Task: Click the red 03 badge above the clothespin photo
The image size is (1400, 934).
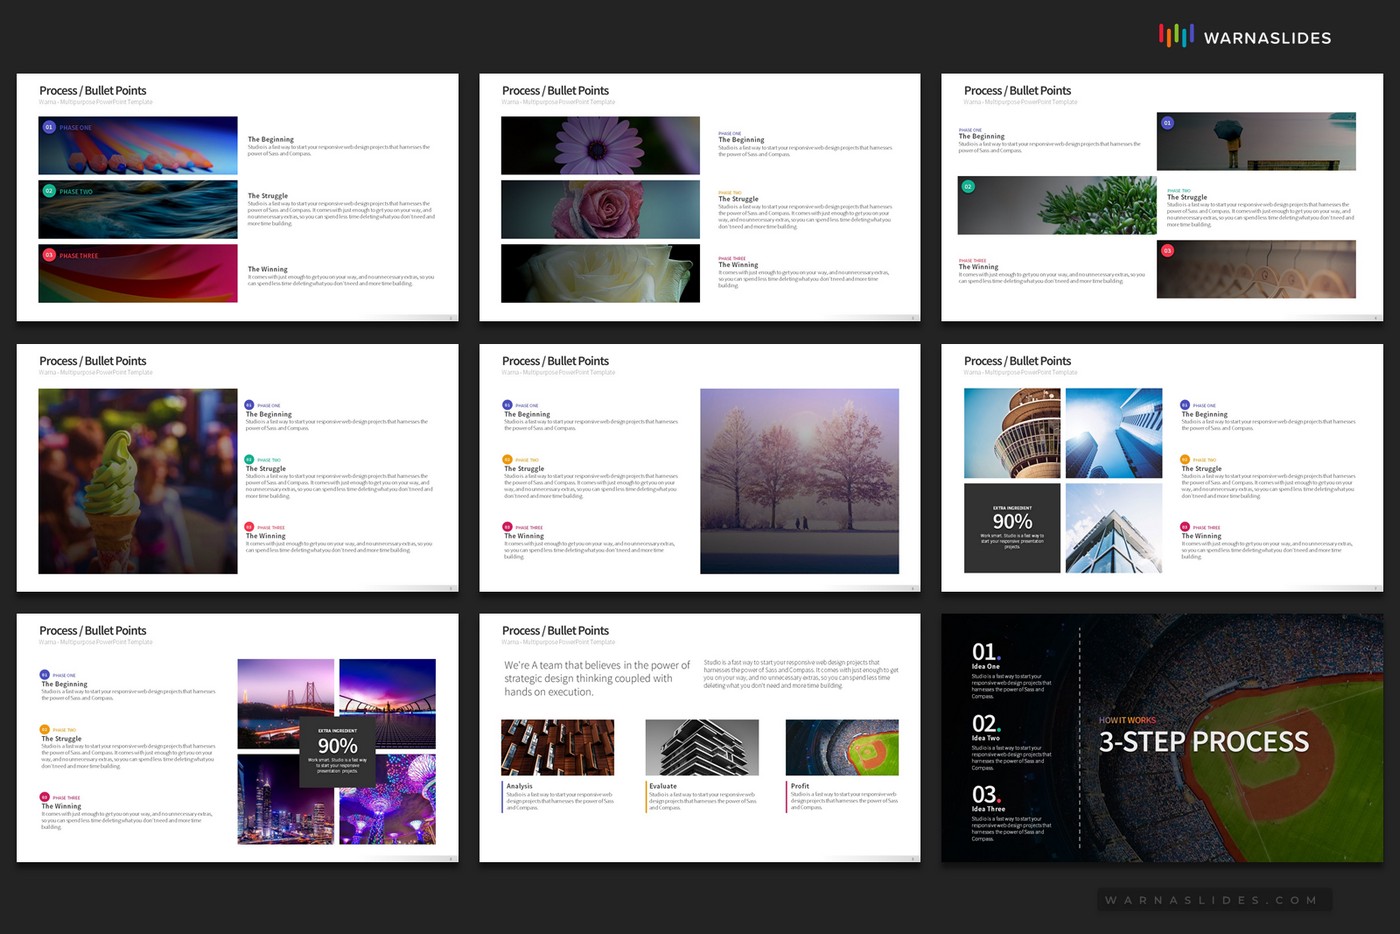Action: [x=1165, y=252]
